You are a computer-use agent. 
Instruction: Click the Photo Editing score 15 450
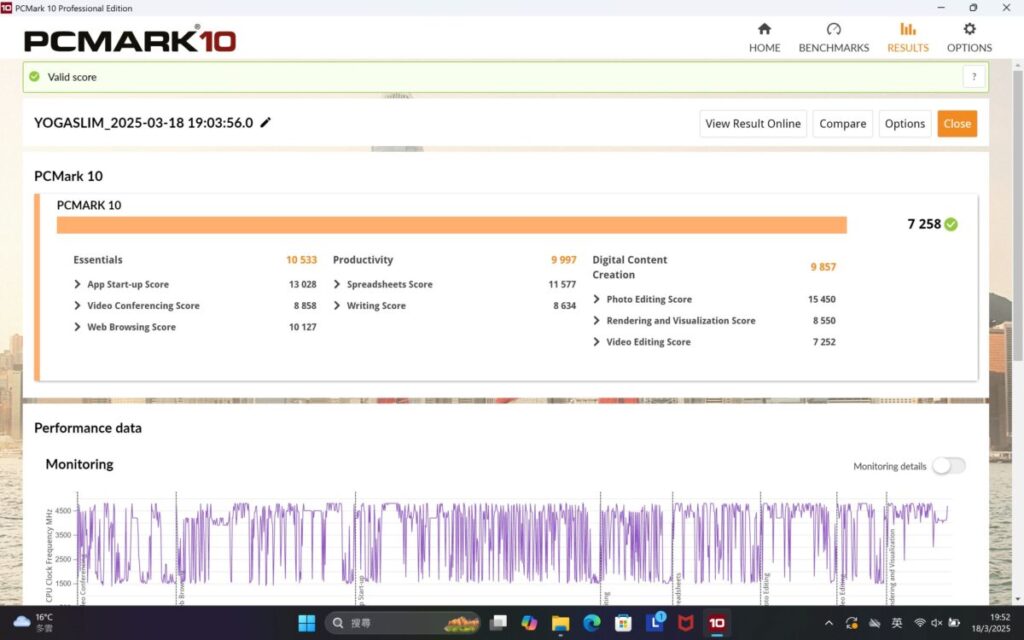pyautogui.click(x=822, y=299)
